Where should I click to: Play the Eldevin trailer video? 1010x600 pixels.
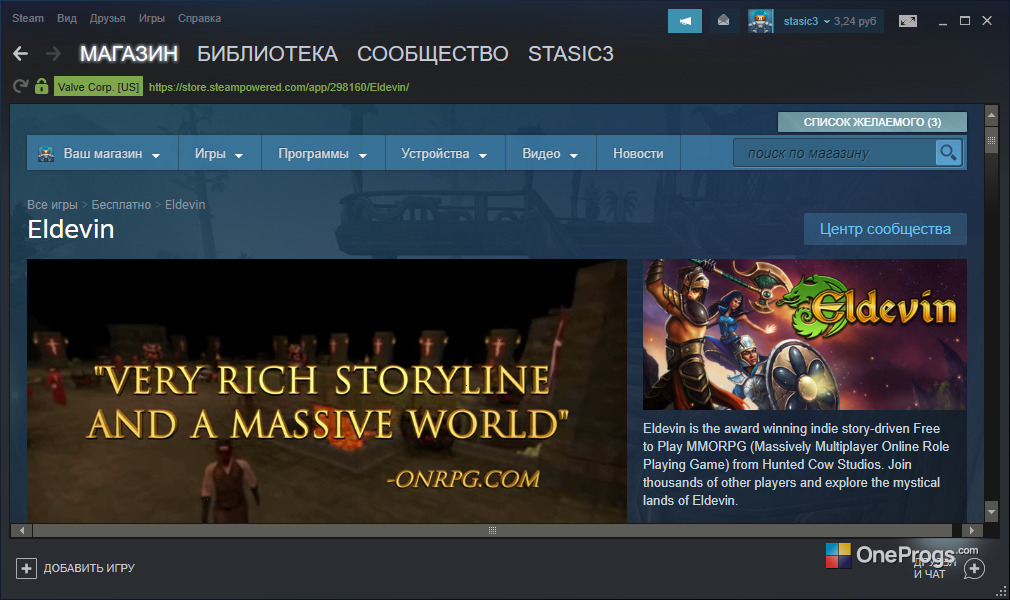pos(327,391)
